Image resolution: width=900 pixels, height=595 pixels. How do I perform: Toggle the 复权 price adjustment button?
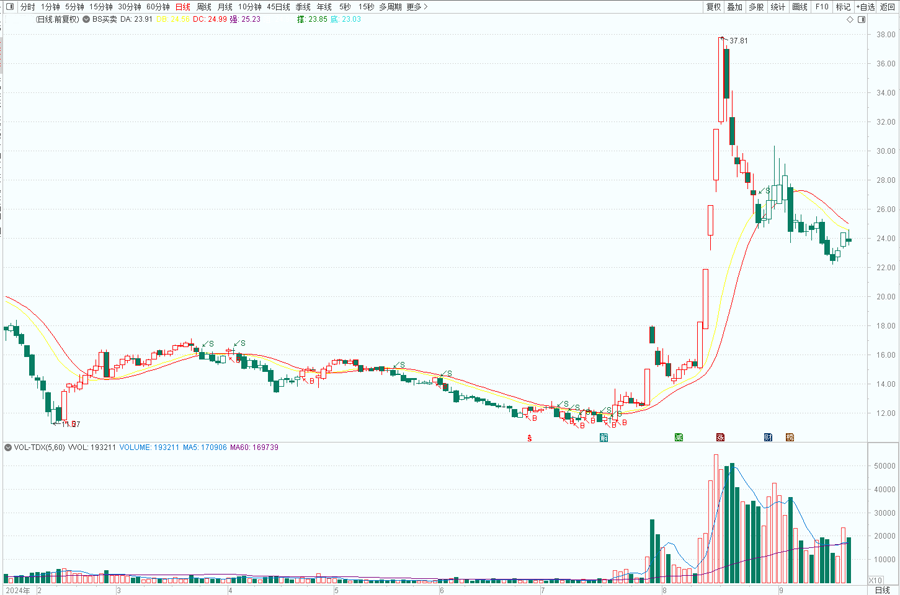point(713,7)
